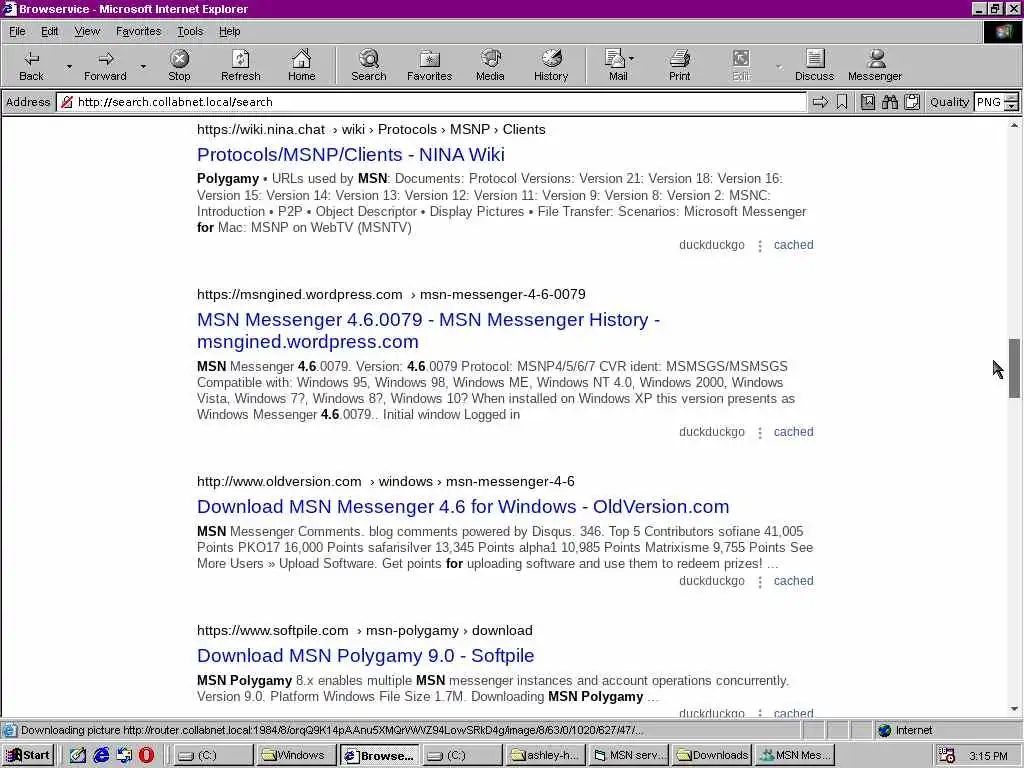This screenshot has width=1024, height=768.
Task: Stop page loading with the Stop button
Action: tap(179, 65)
